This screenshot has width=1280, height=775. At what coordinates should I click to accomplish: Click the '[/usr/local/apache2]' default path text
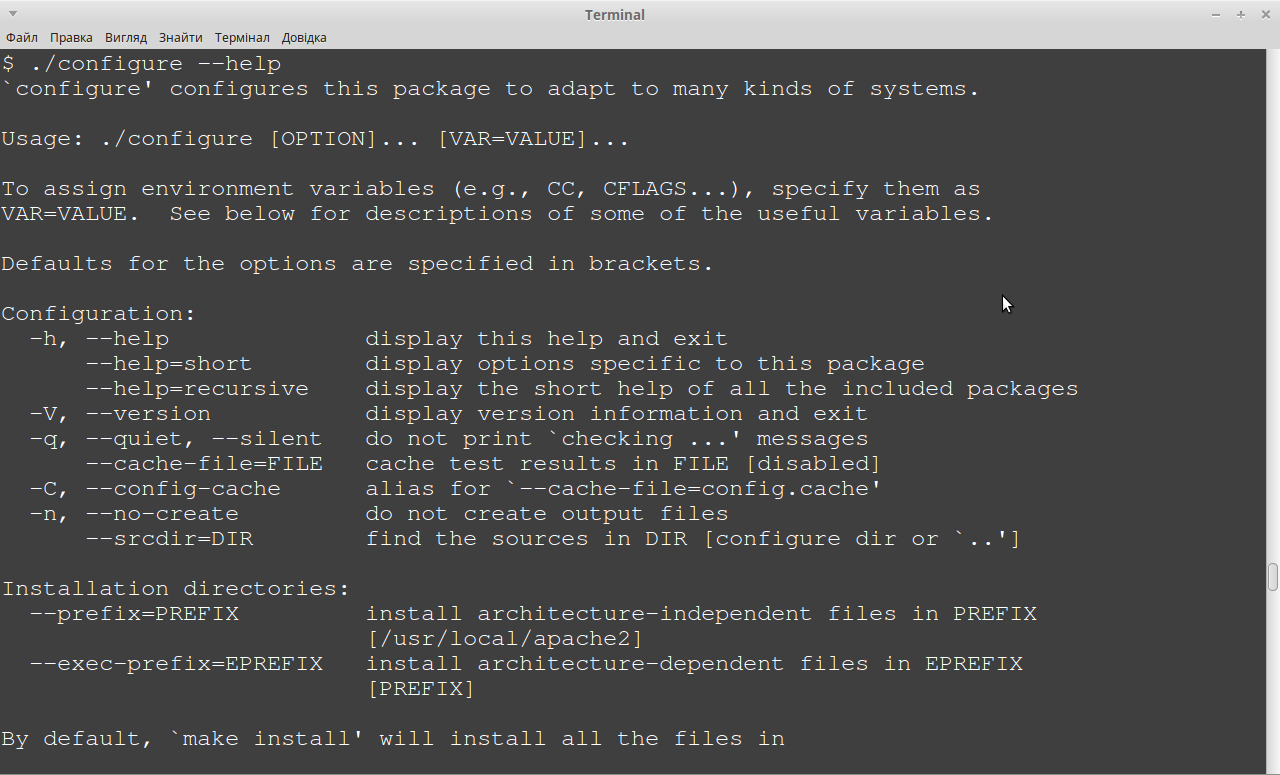[505, 639]
